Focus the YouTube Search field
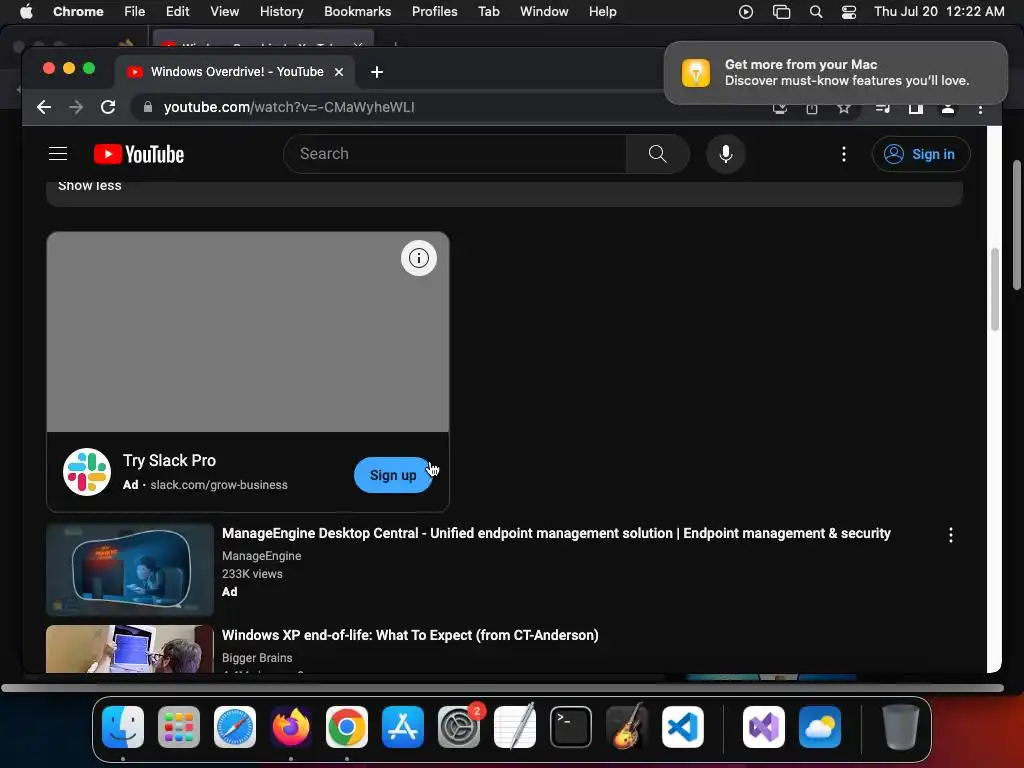The width and height of the screenshot is (1024, 768). pos(455,153)
